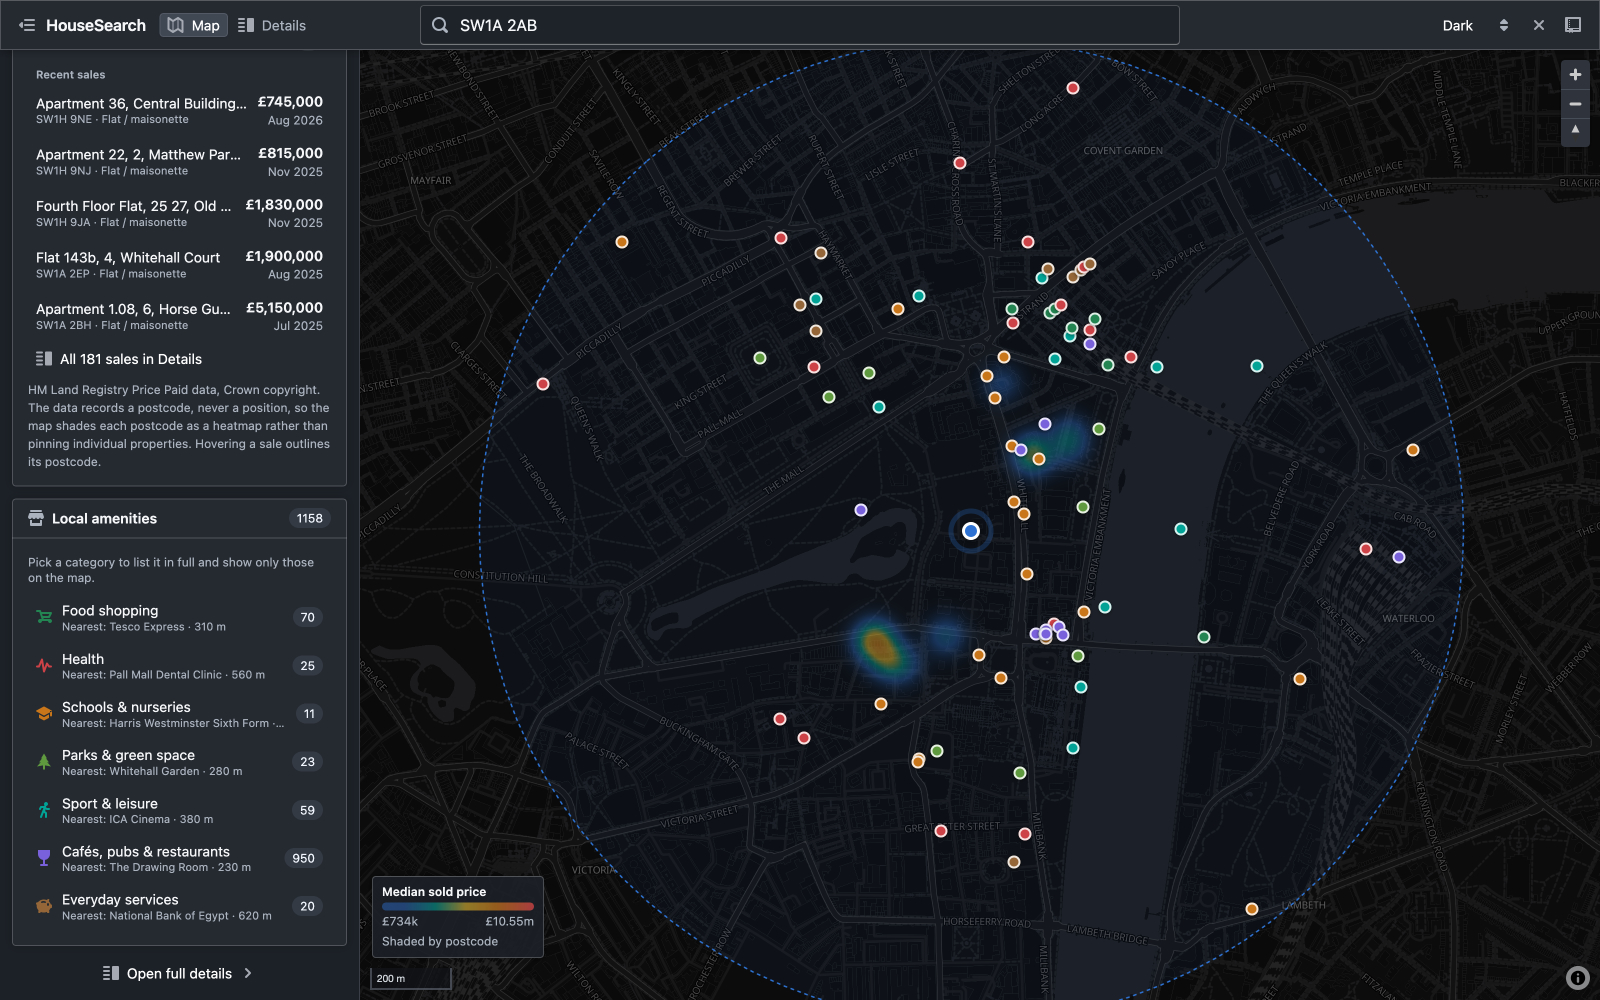Viewport: 1600px width, 1000px height.
Task: Click the Local amenities header icon
Action: pyautogui.click(x=36, y=518)
